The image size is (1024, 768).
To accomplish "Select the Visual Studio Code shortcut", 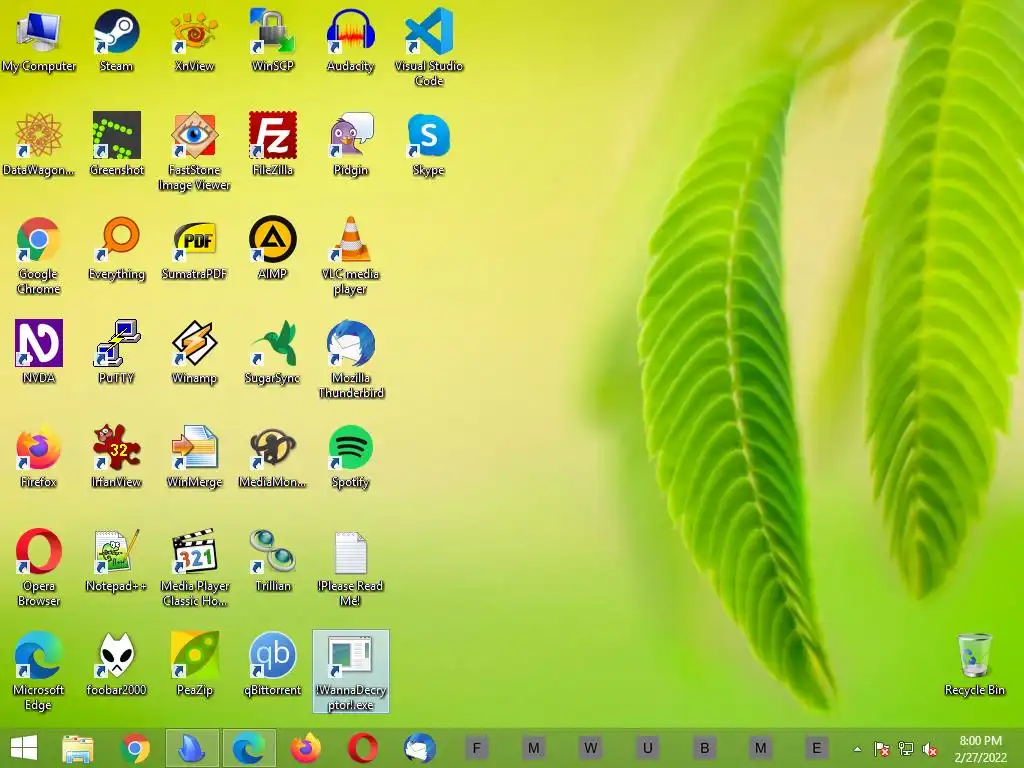I will (428, 48).
